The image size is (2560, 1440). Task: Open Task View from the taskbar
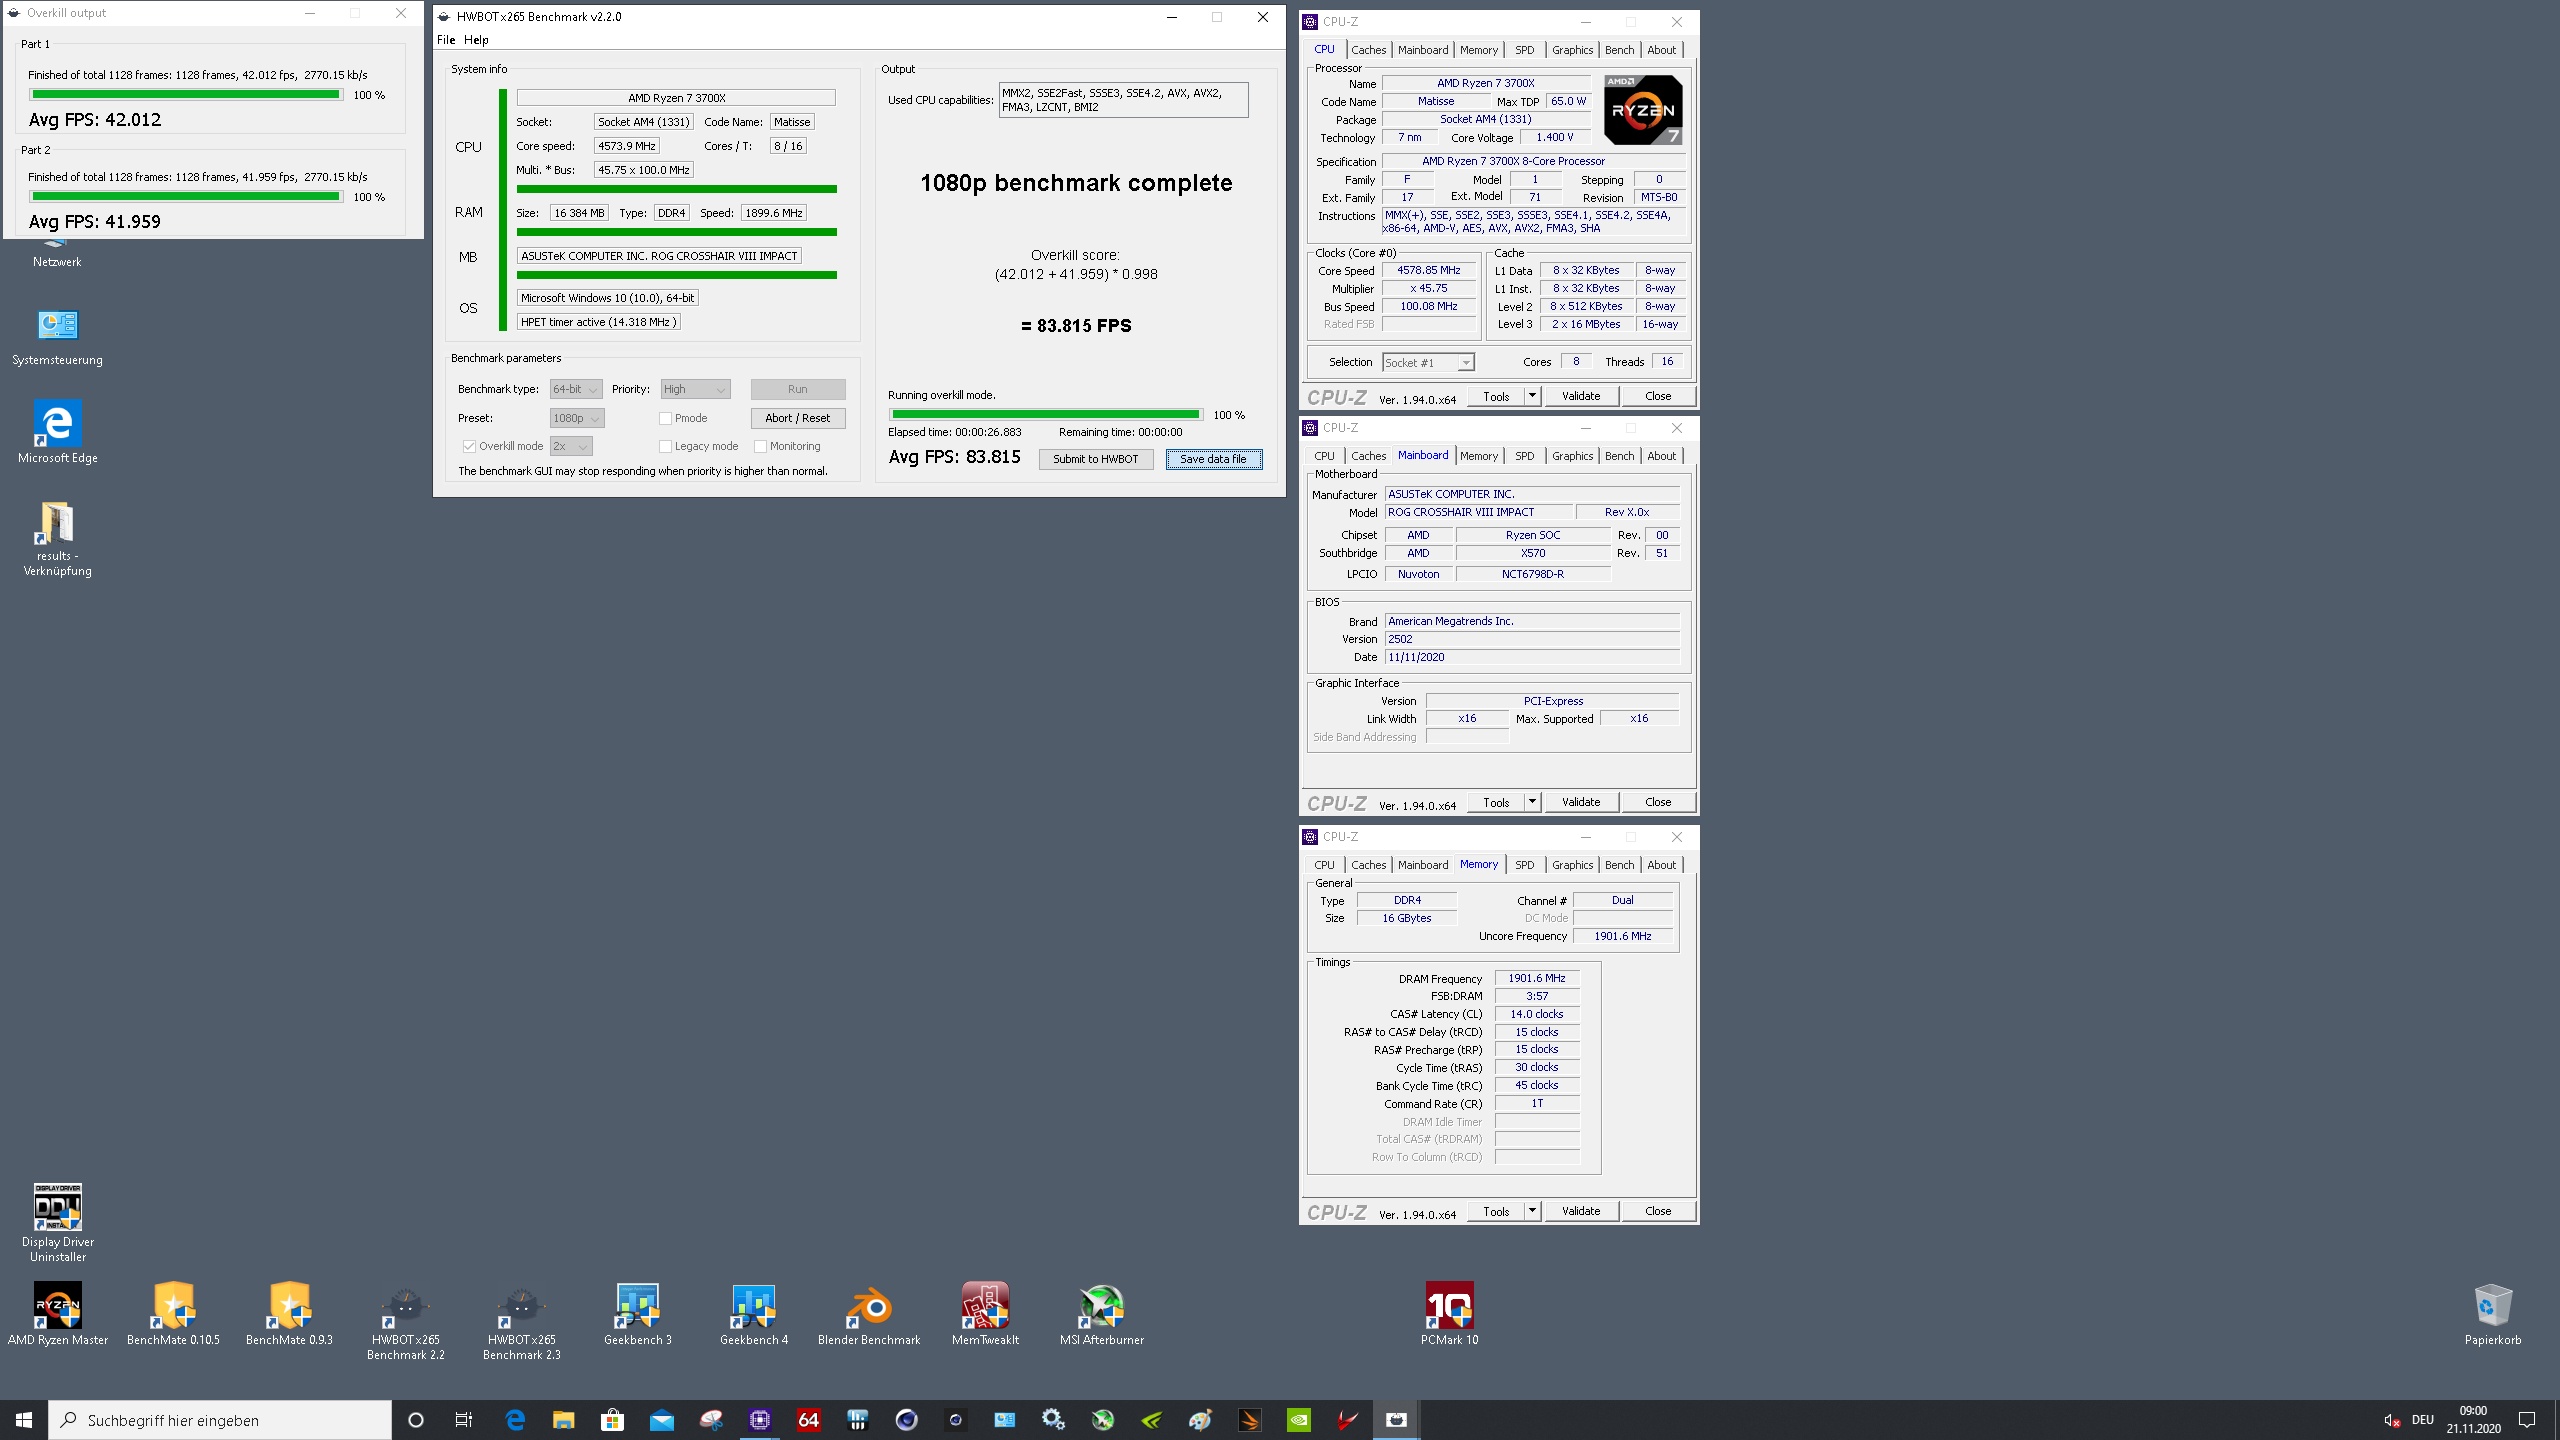click(464, 1420)
